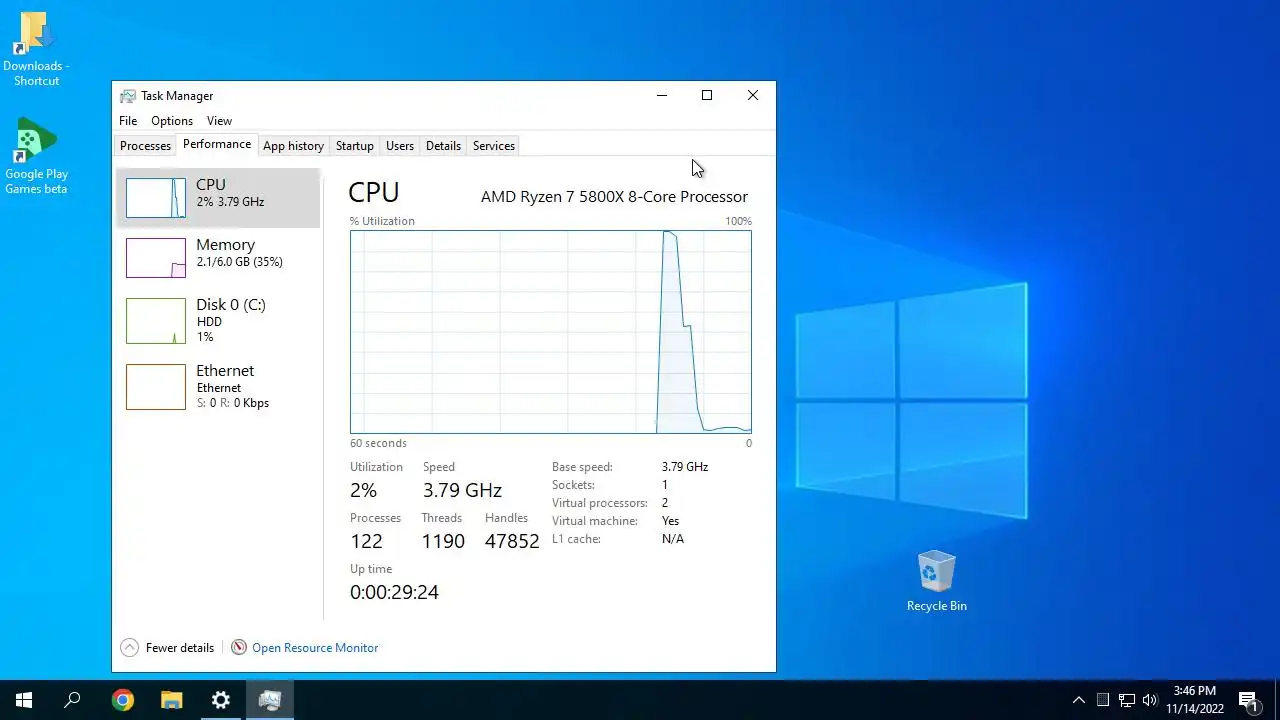This screenshot has width=1280, height=720.
Task: Click the Disk 0 (C:) sidebar label
Action: click(231, 305)
